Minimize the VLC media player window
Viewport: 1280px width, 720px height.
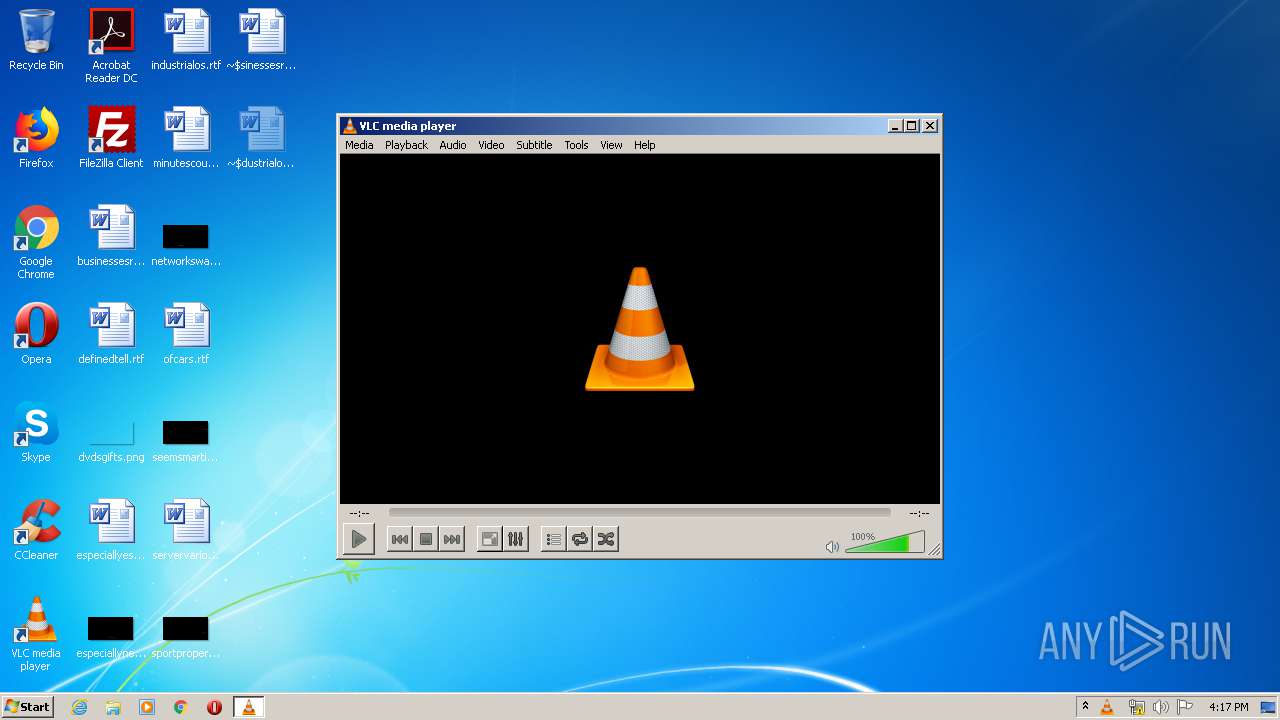tap(895, 126)
